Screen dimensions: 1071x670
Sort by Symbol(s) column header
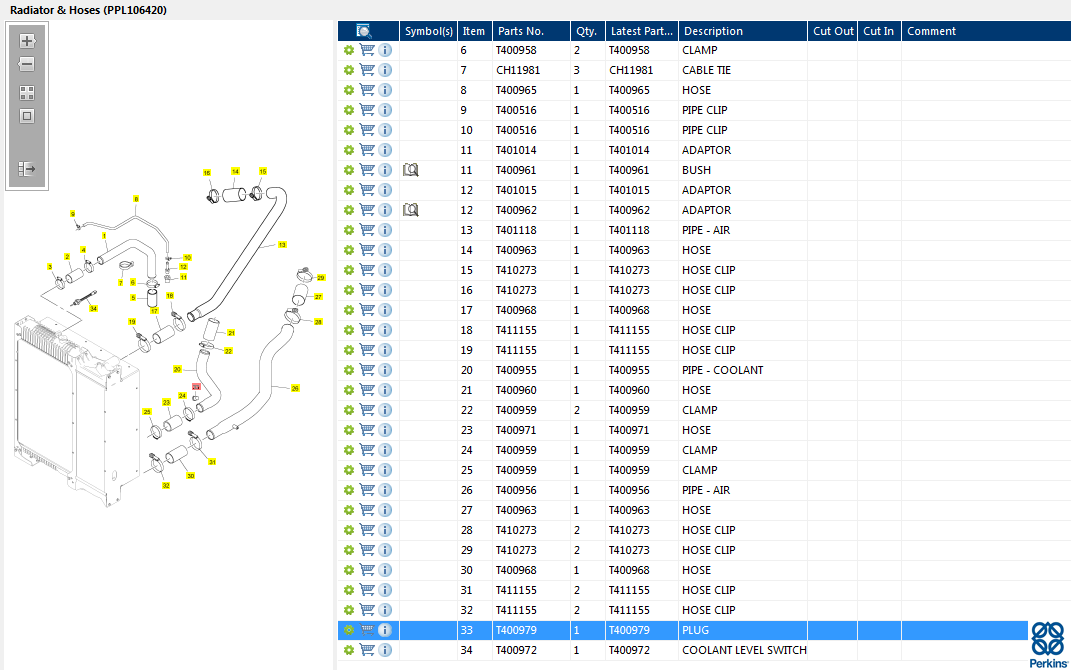pyautogui.click(x=428, y=31)
